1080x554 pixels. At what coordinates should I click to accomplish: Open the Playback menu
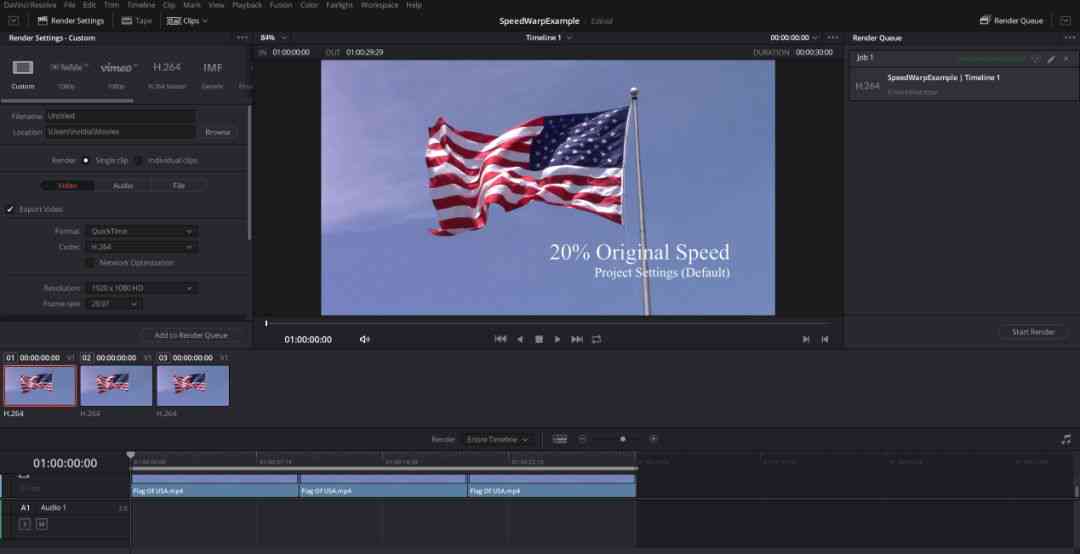coord(247,5)
